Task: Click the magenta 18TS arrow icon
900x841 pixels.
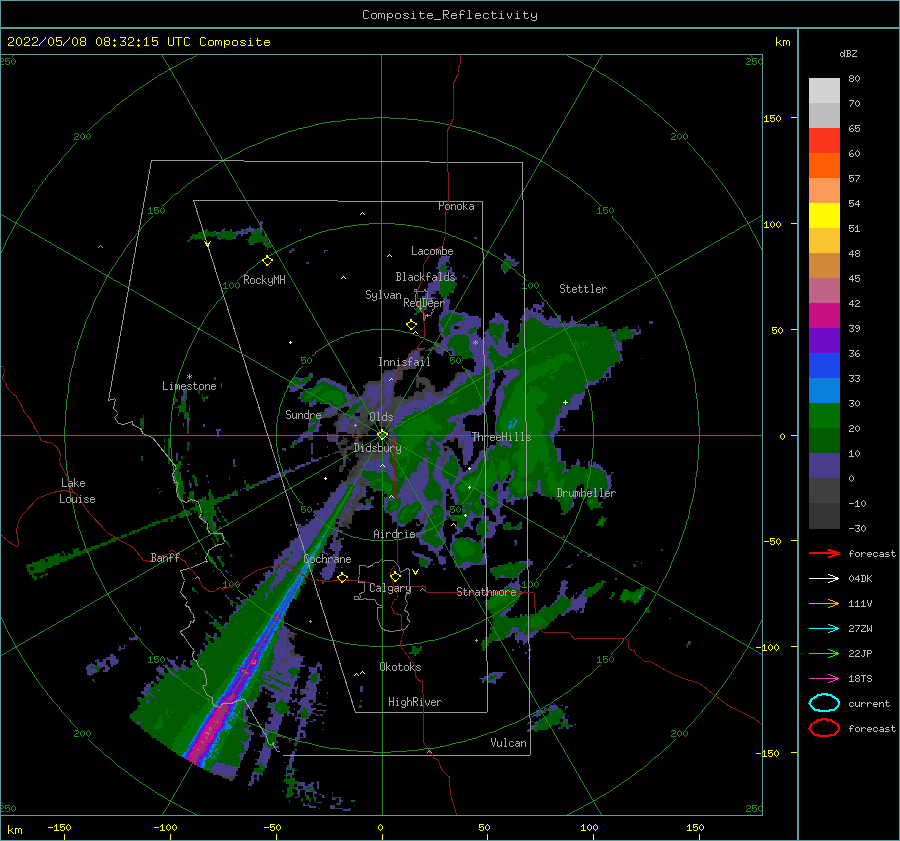Action: pyautogui.click(x=824, y=679)
